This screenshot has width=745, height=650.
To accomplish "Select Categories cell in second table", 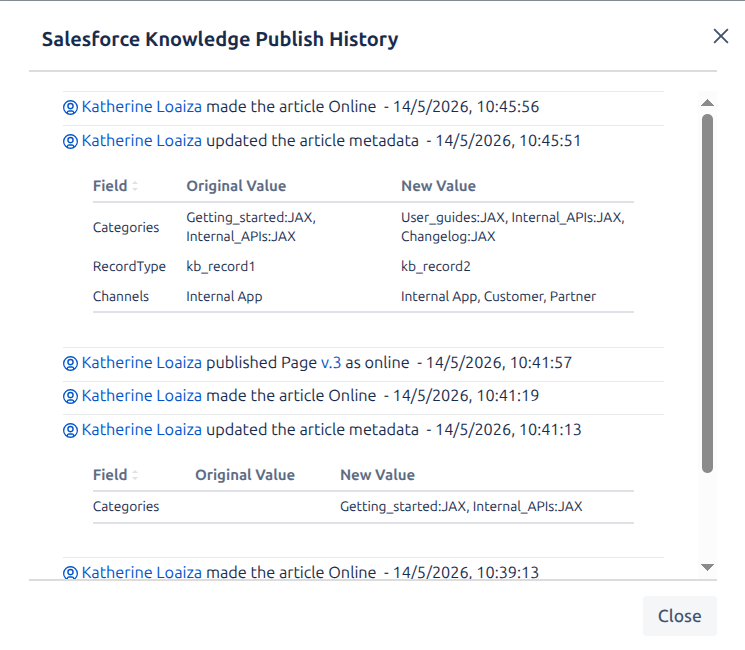I will click(126, 506).
